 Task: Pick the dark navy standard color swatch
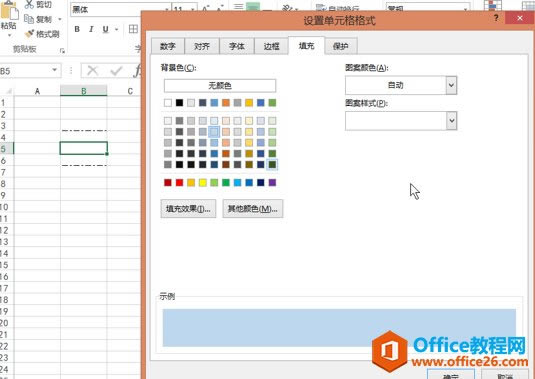coord(261,183)
